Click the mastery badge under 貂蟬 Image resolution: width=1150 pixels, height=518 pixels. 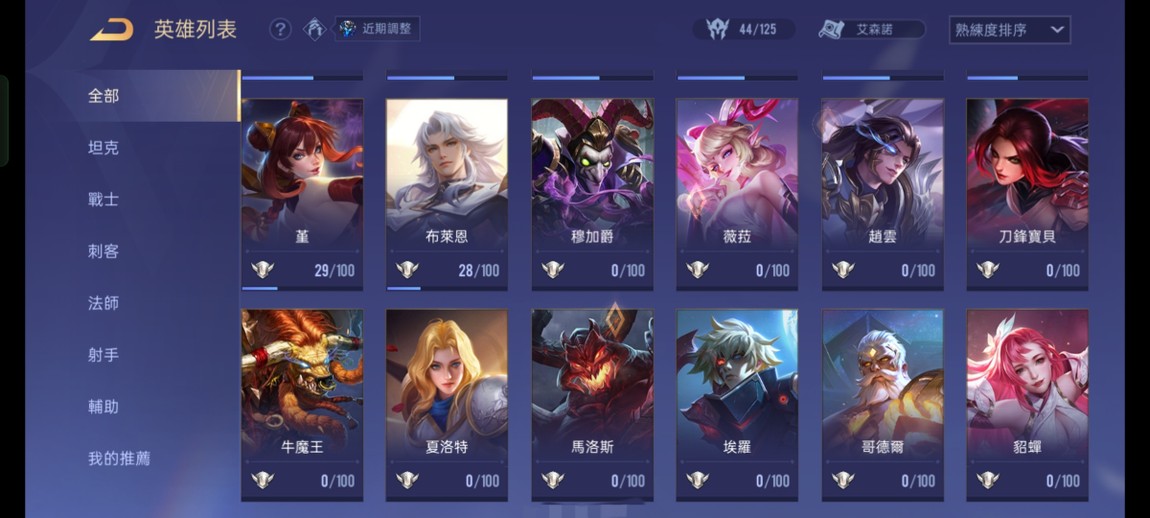988,481
